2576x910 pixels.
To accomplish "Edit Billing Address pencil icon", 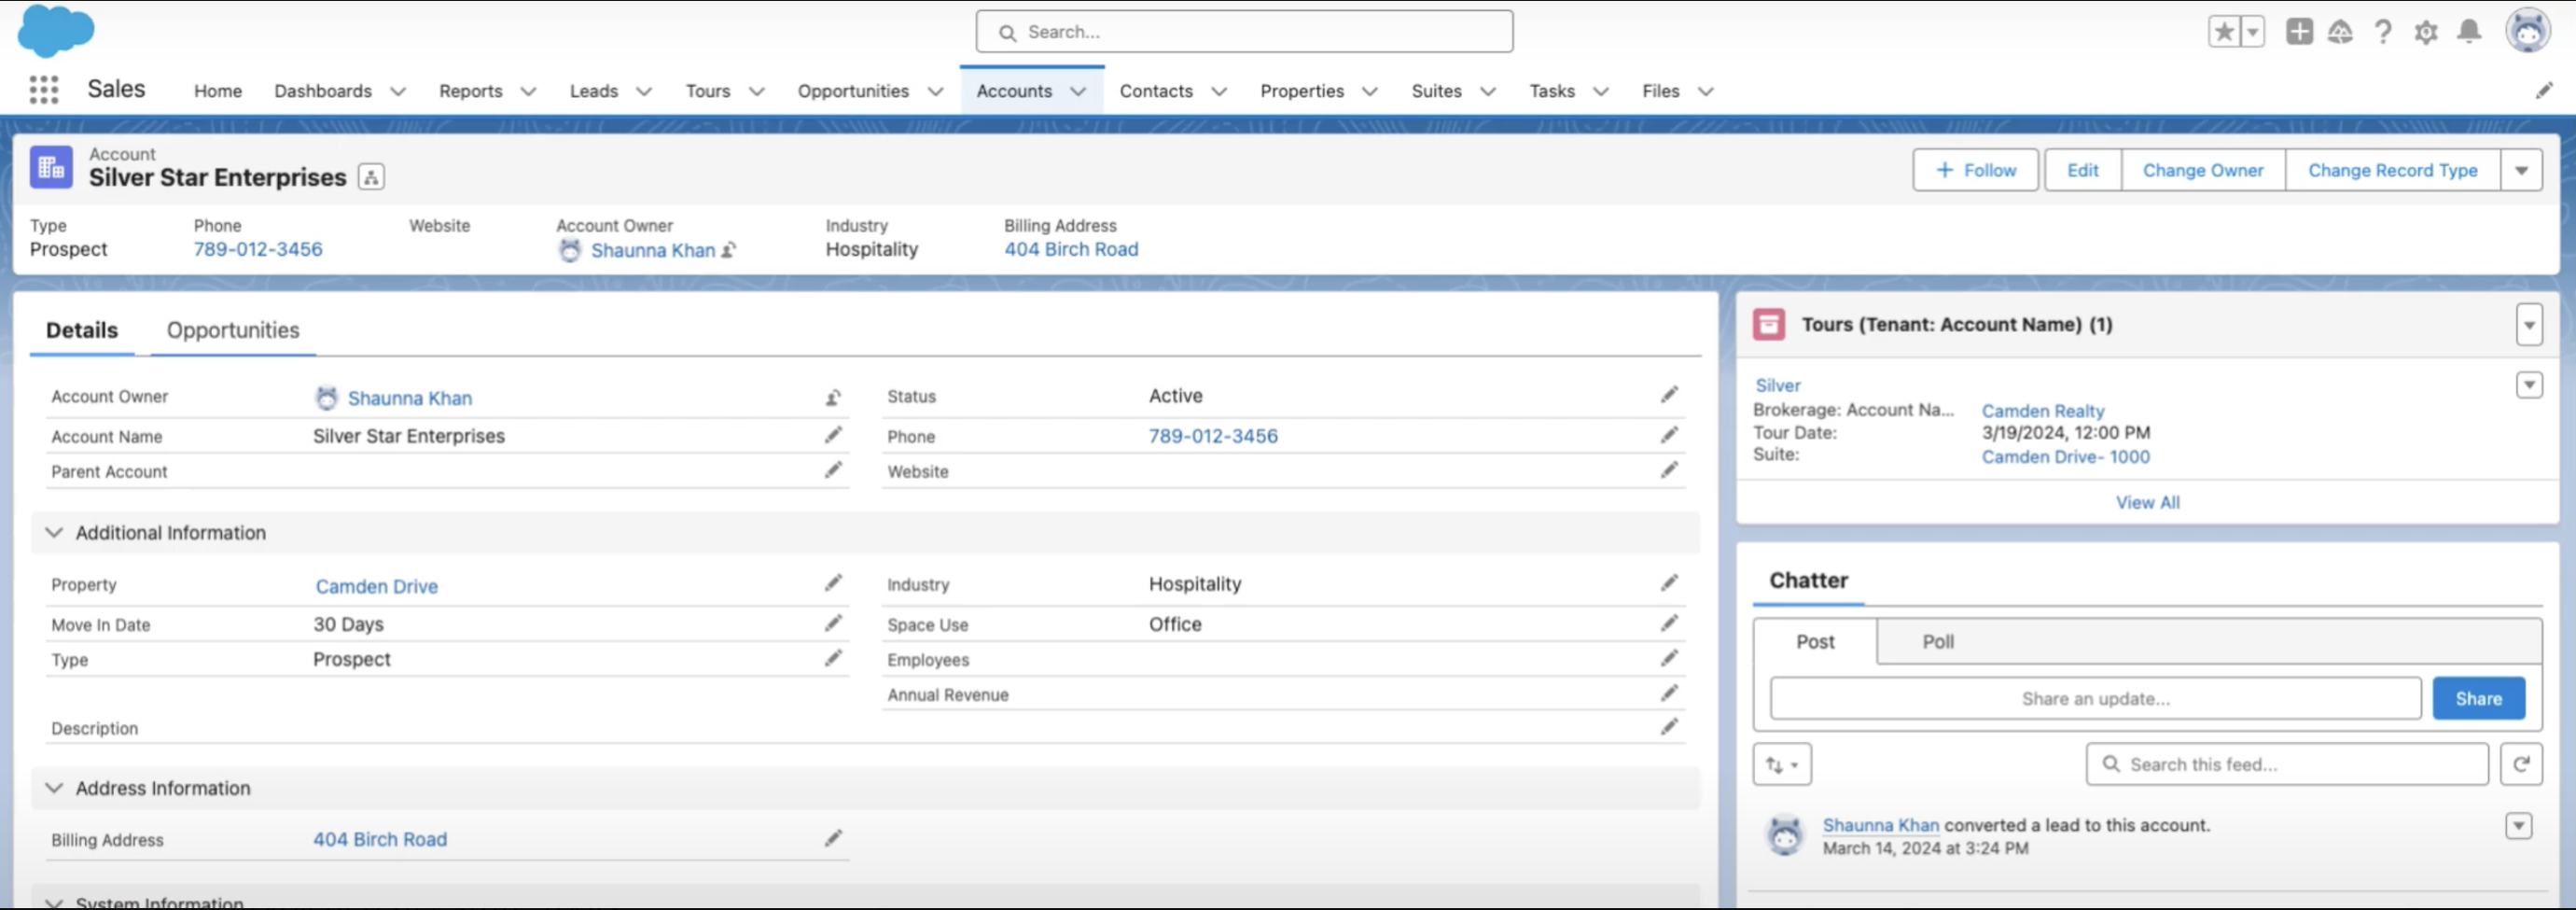I will pos(833,838).
